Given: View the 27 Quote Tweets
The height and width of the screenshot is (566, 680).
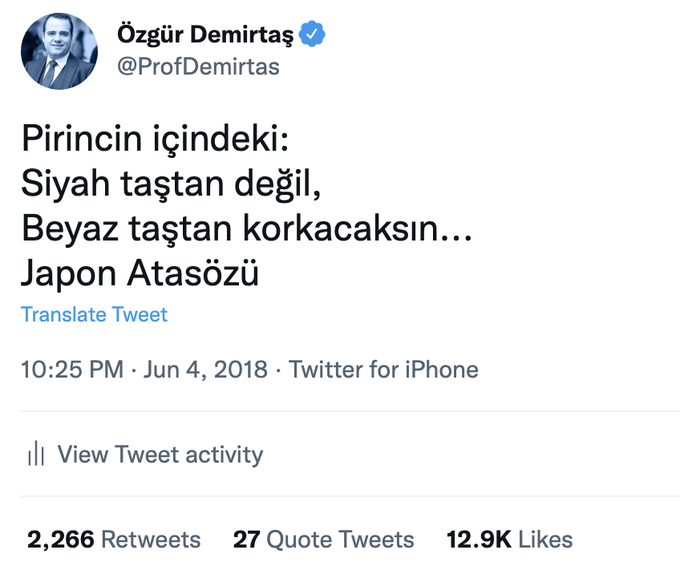Looking at the screenshot, I should point(323,540).
